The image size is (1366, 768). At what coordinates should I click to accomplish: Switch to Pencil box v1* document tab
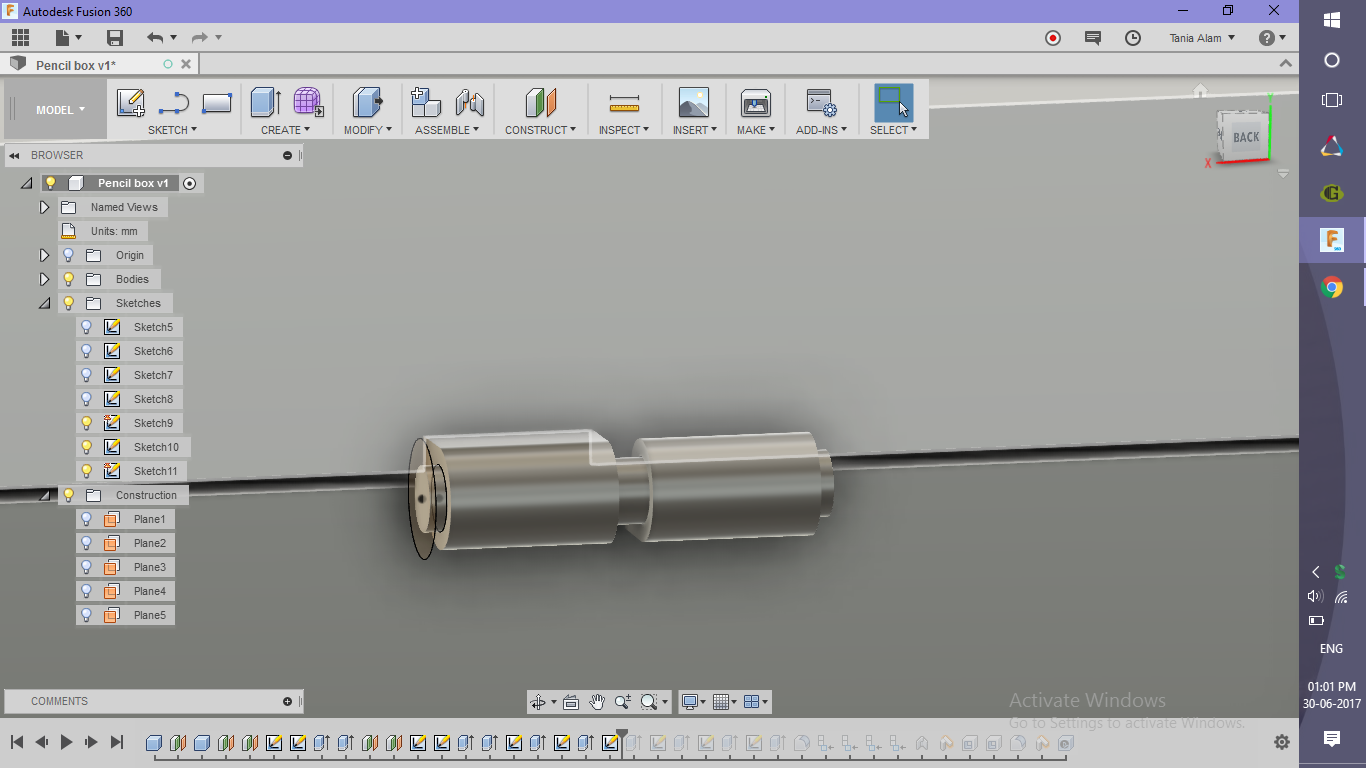76,65
